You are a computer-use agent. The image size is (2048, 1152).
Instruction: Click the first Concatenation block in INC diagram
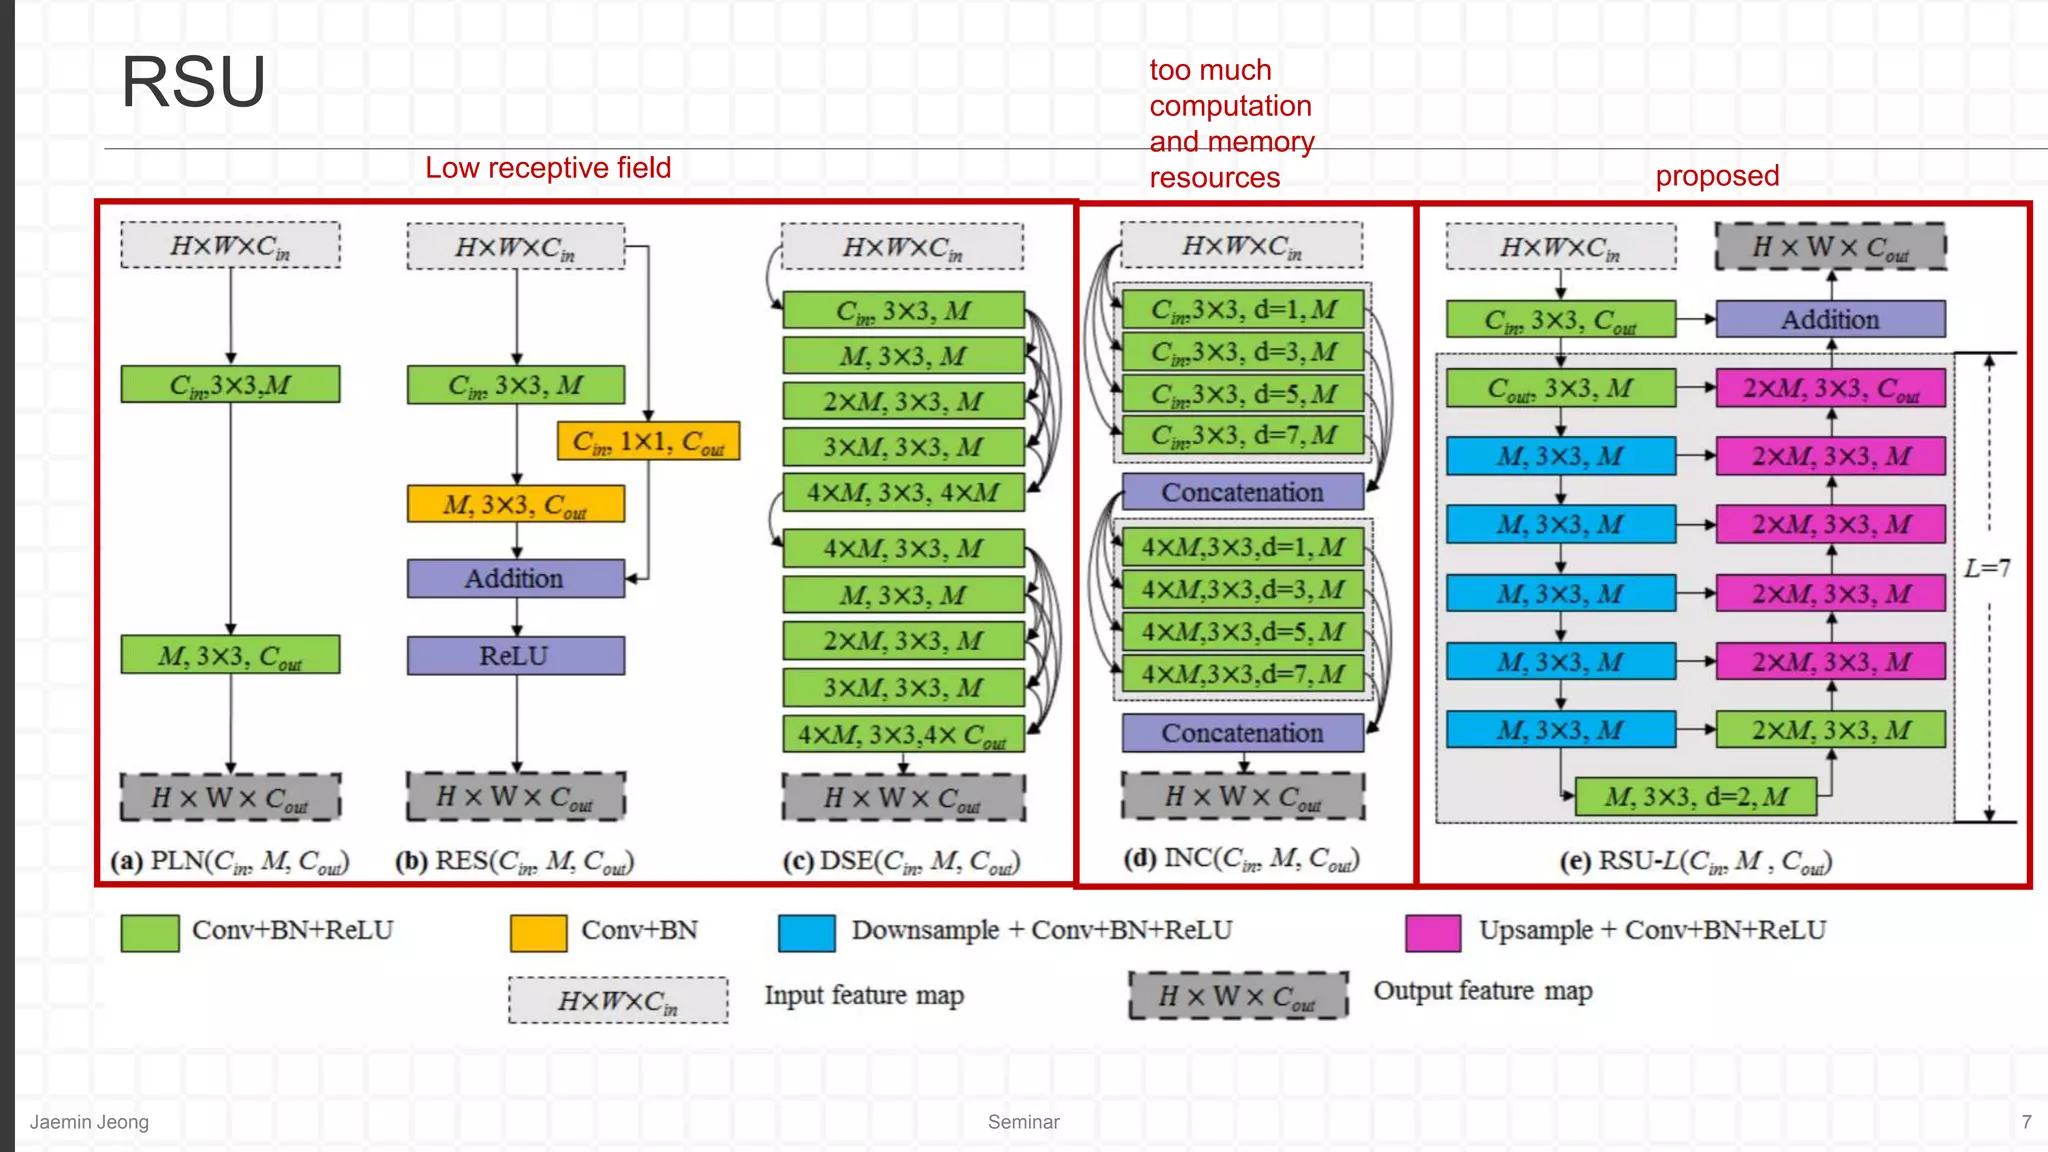click(1242, 492)
